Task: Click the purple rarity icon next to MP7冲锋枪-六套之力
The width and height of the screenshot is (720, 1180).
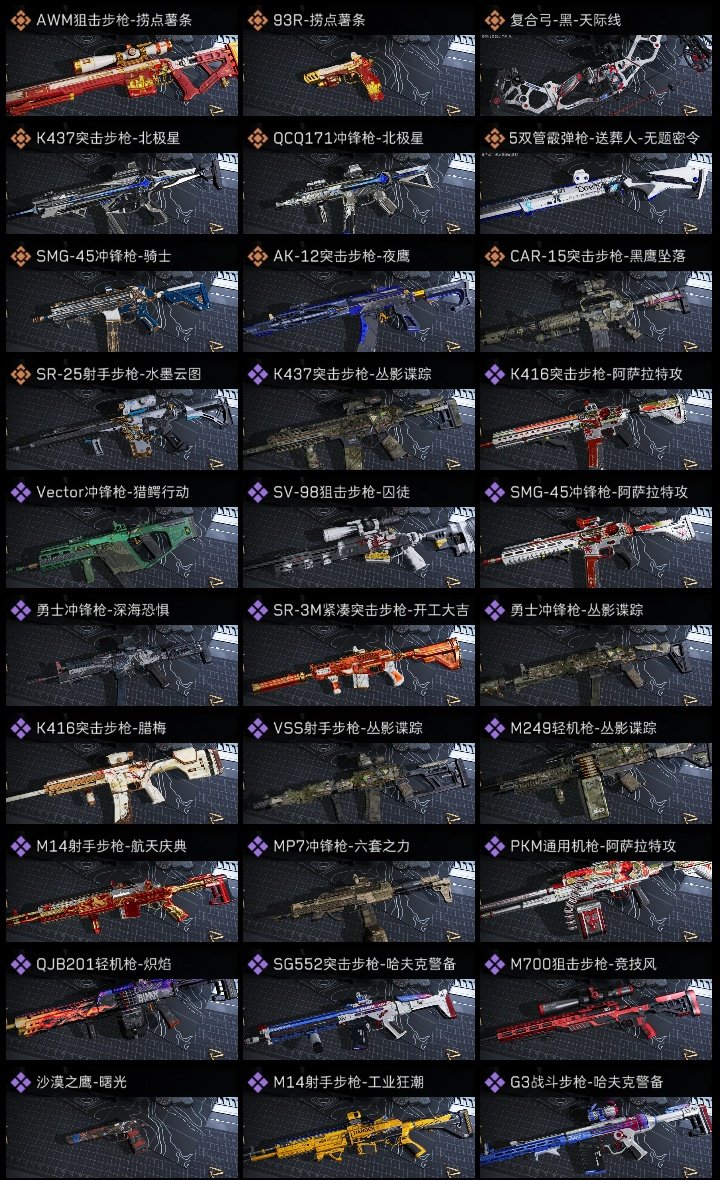Action: 257,846
